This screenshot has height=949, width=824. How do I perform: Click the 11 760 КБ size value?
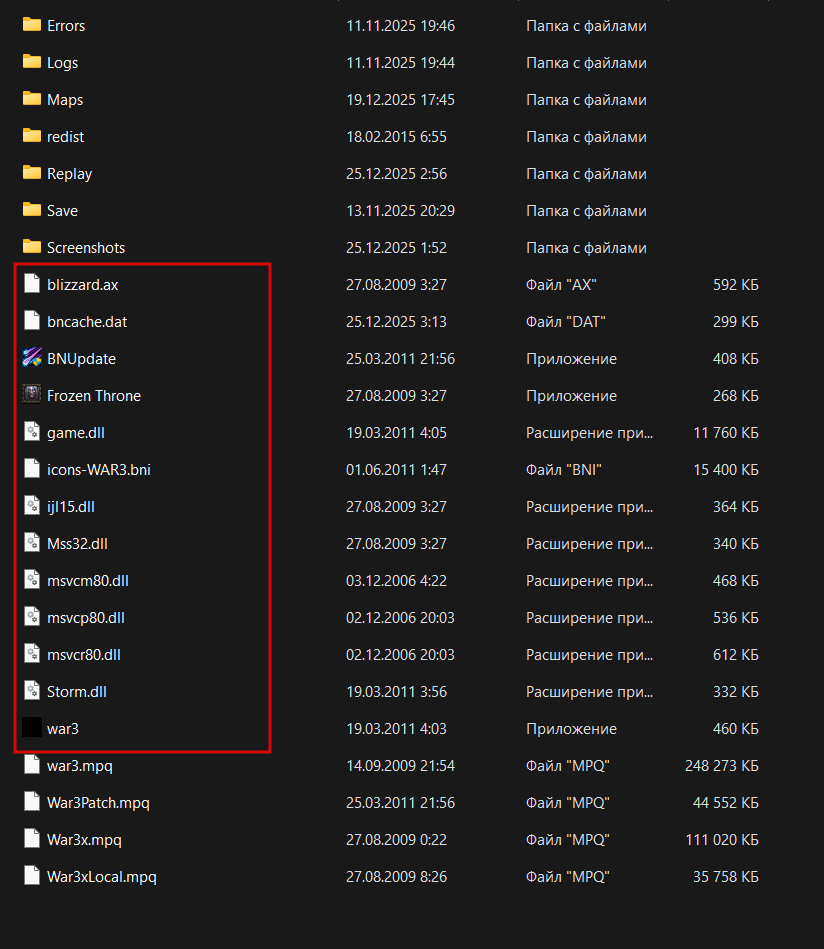coord(726,433)
